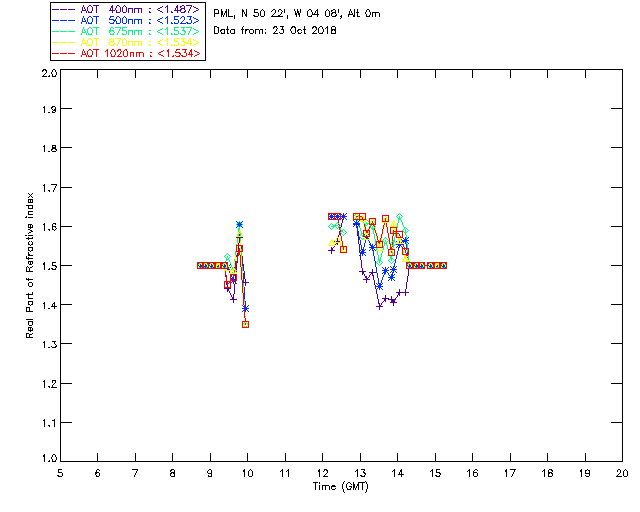640x512 pixels.
Task: Click the AOT 400nm legend entry
Action: (126, 9)
